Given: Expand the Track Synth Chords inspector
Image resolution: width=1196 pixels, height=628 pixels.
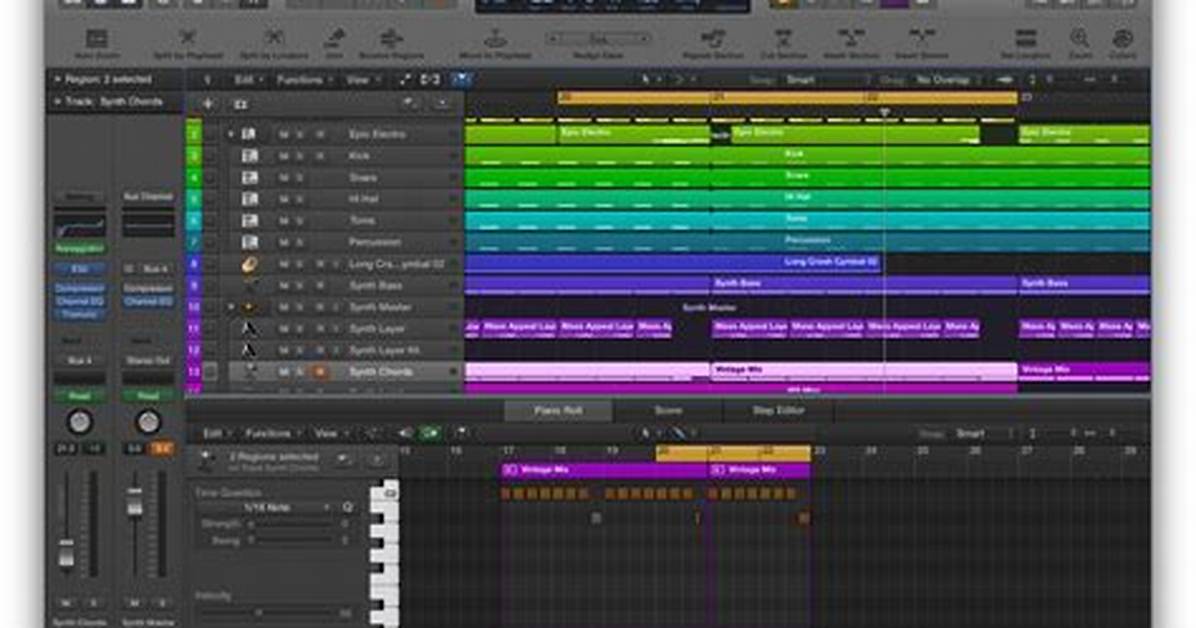Looking at the screenshot, I should [x=56, y=101].
